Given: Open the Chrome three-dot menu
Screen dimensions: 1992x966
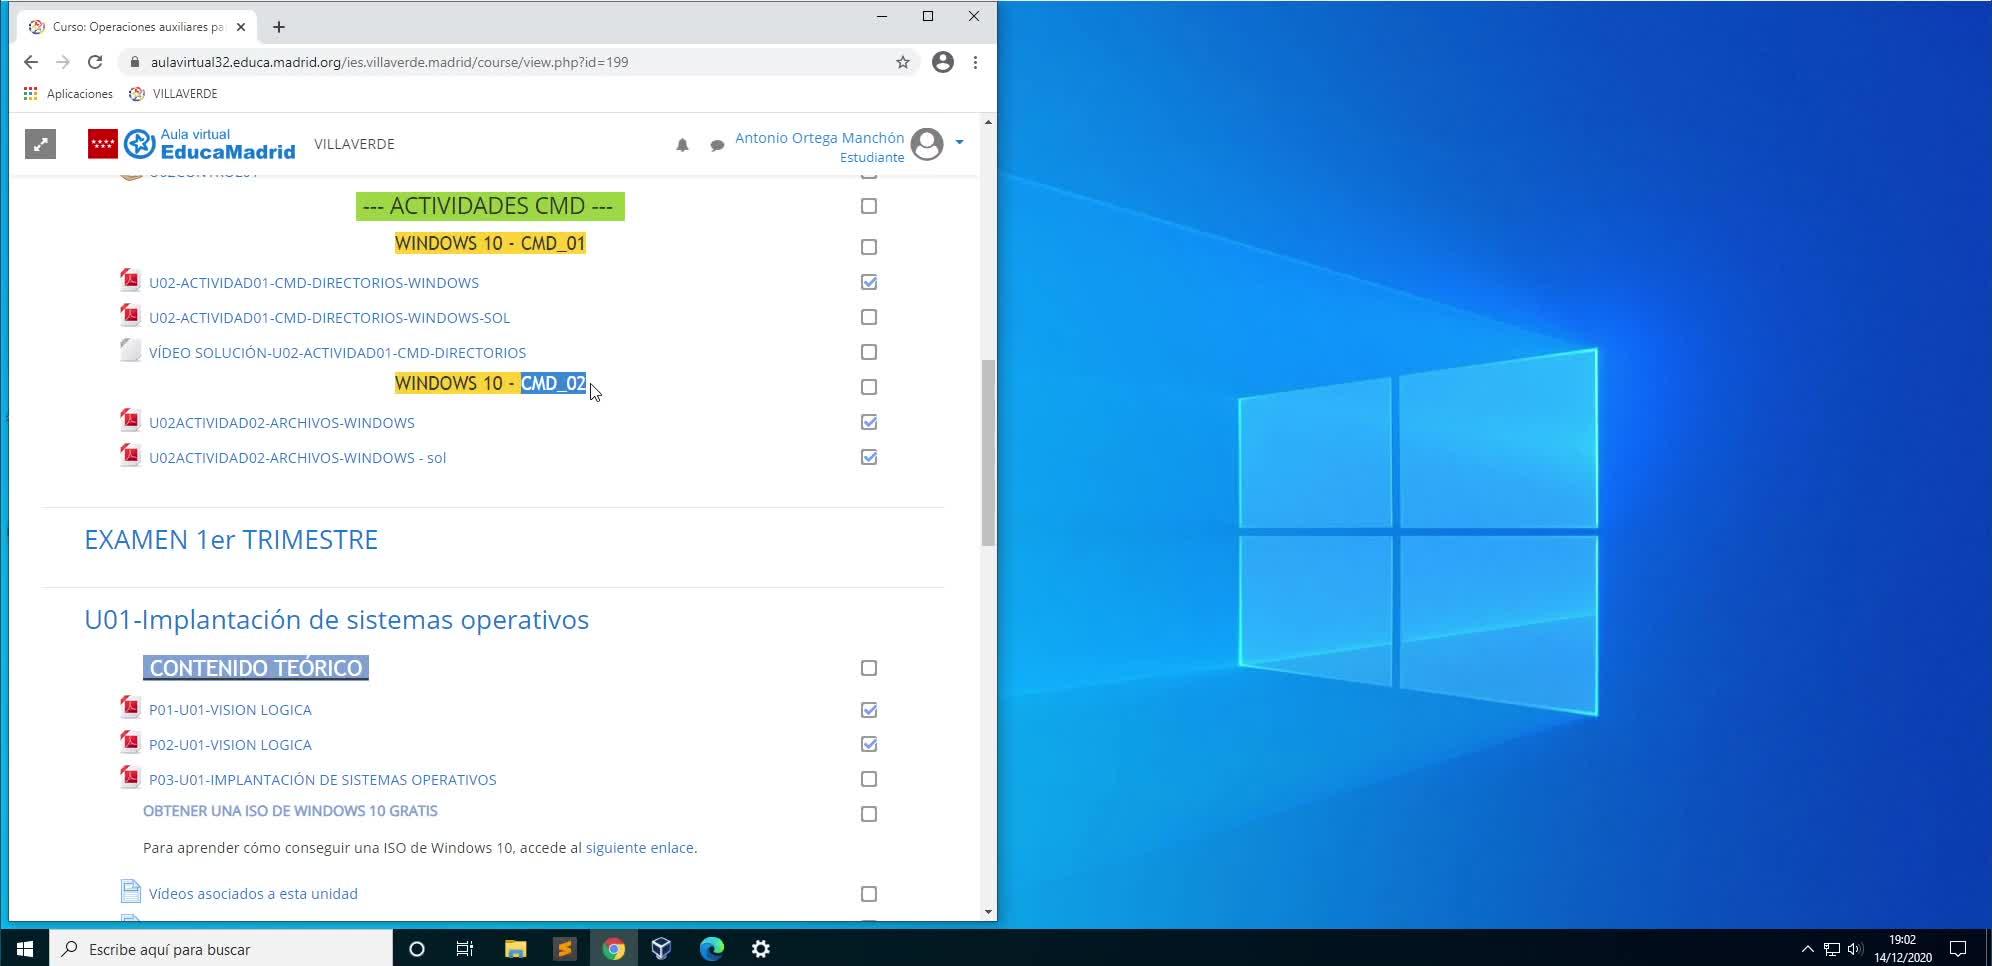Looking at the screenshot, I should [975, 62].
